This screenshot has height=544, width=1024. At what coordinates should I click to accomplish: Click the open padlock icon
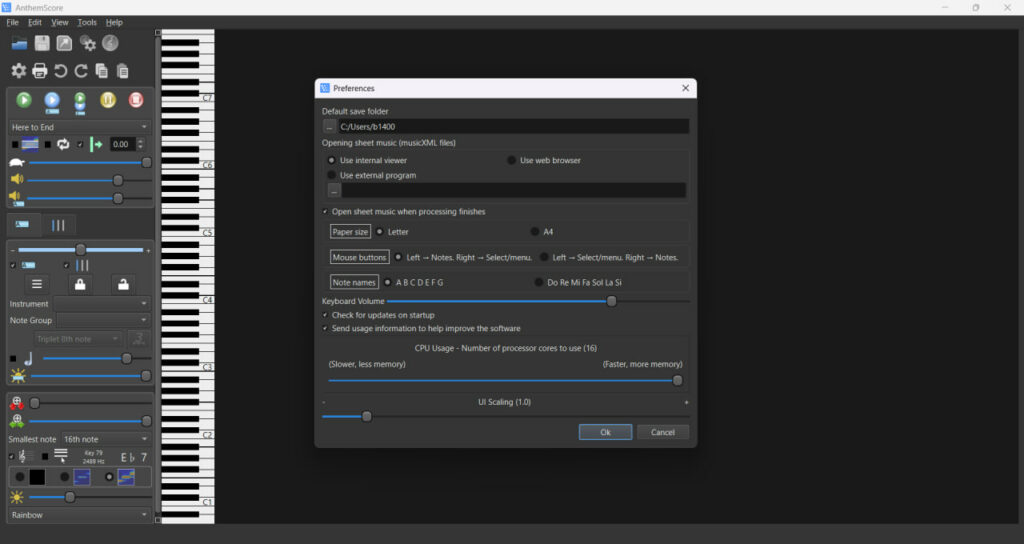point(123,284)
